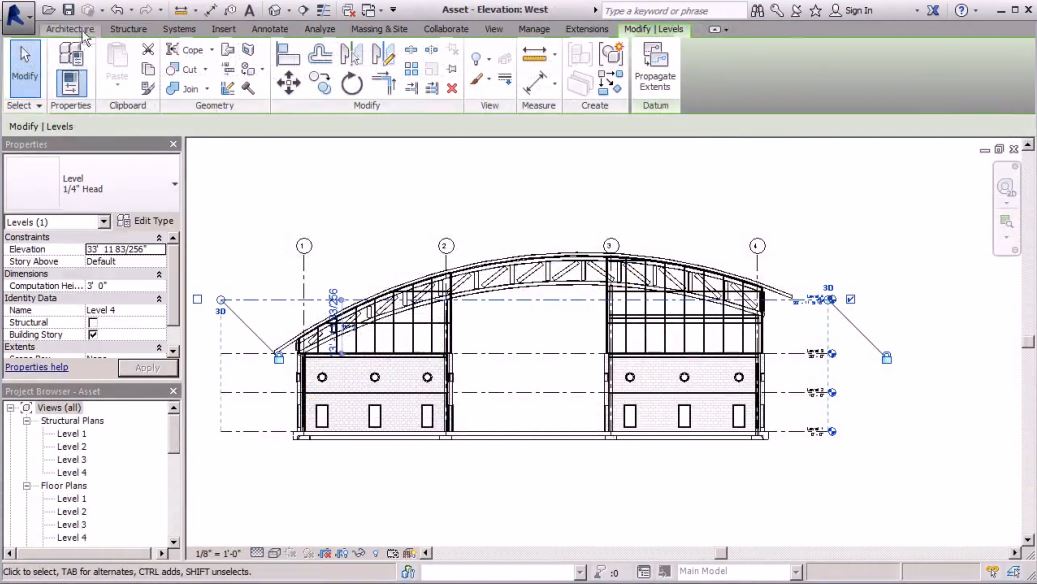Open the Structure ribbon tab
1037x584 pixels.
coord(128,29)
